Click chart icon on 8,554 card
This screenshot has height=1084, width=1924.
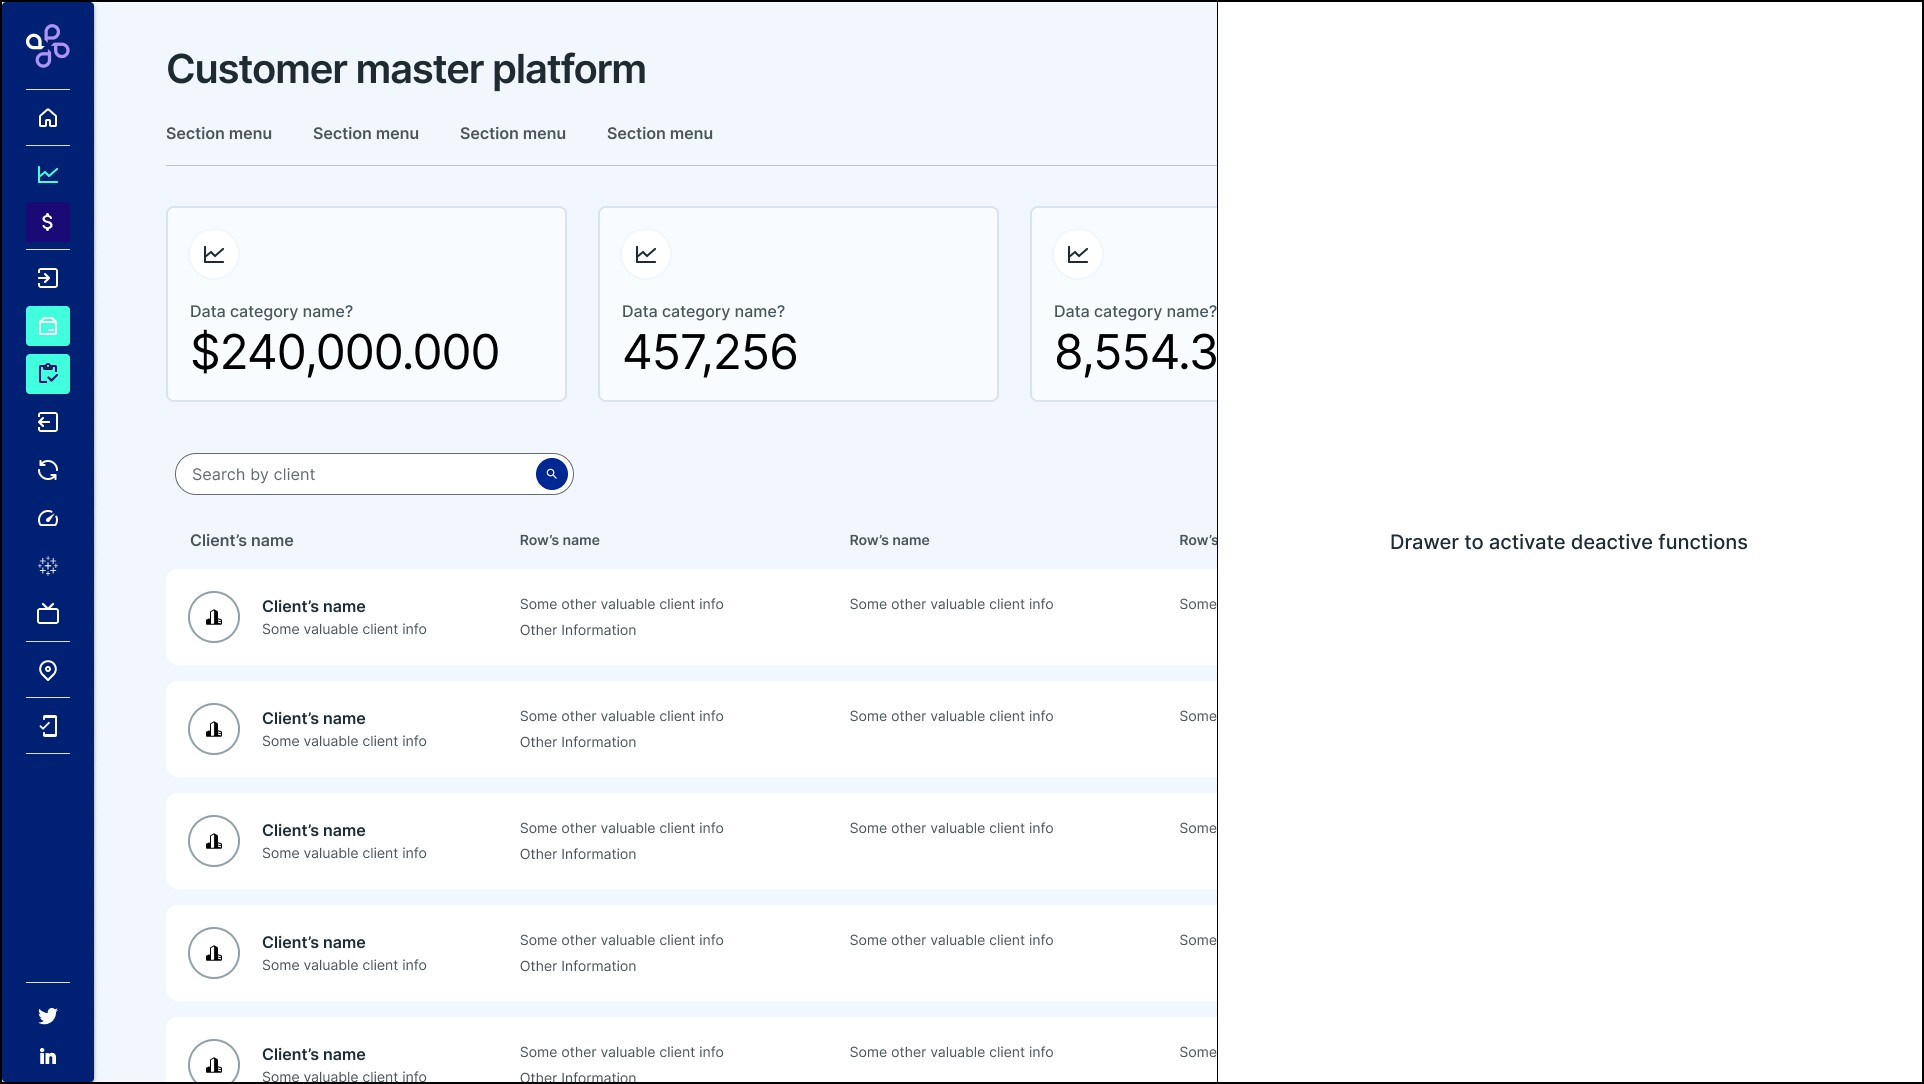pyautogui.click(x=1078, y=254)
